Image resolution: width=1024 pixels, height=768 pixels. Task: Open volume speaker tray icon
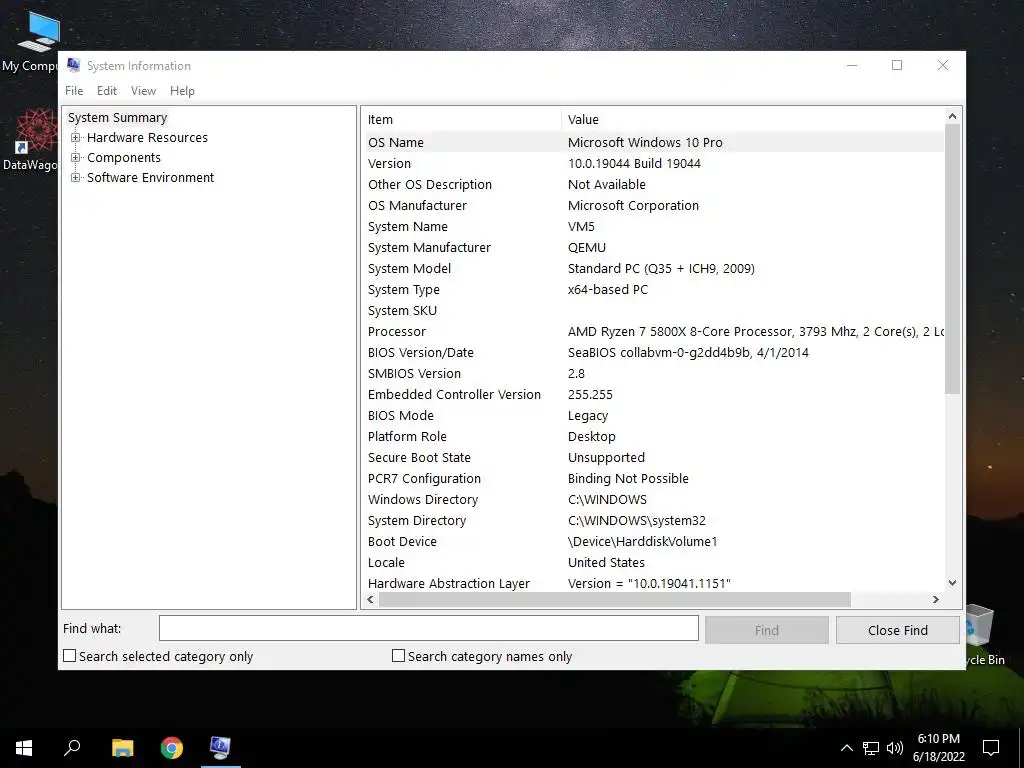(895, 748)
